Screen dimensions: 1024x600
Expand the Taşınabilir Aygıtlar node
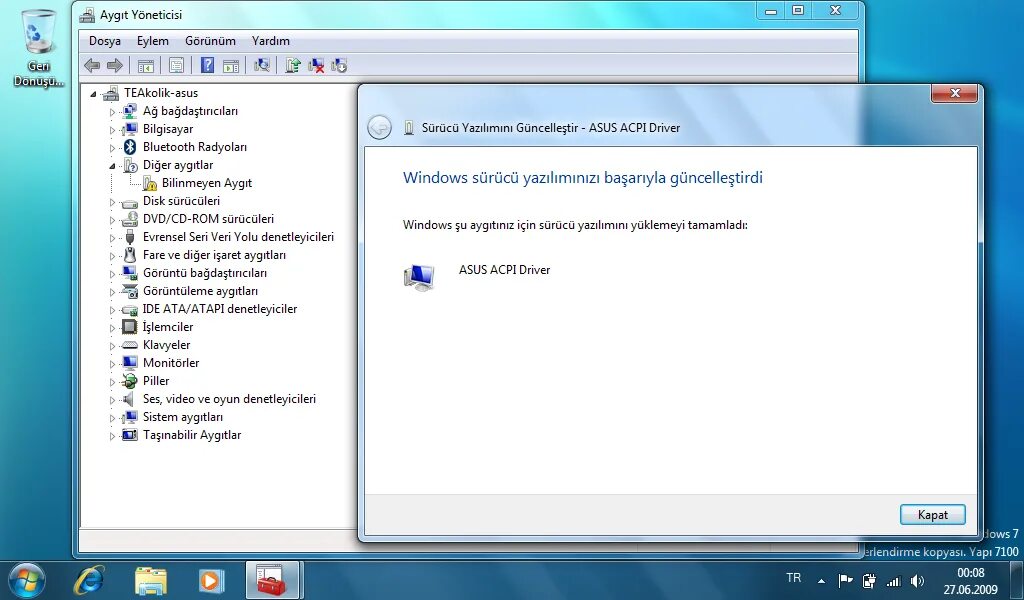[x=112, y=435]
